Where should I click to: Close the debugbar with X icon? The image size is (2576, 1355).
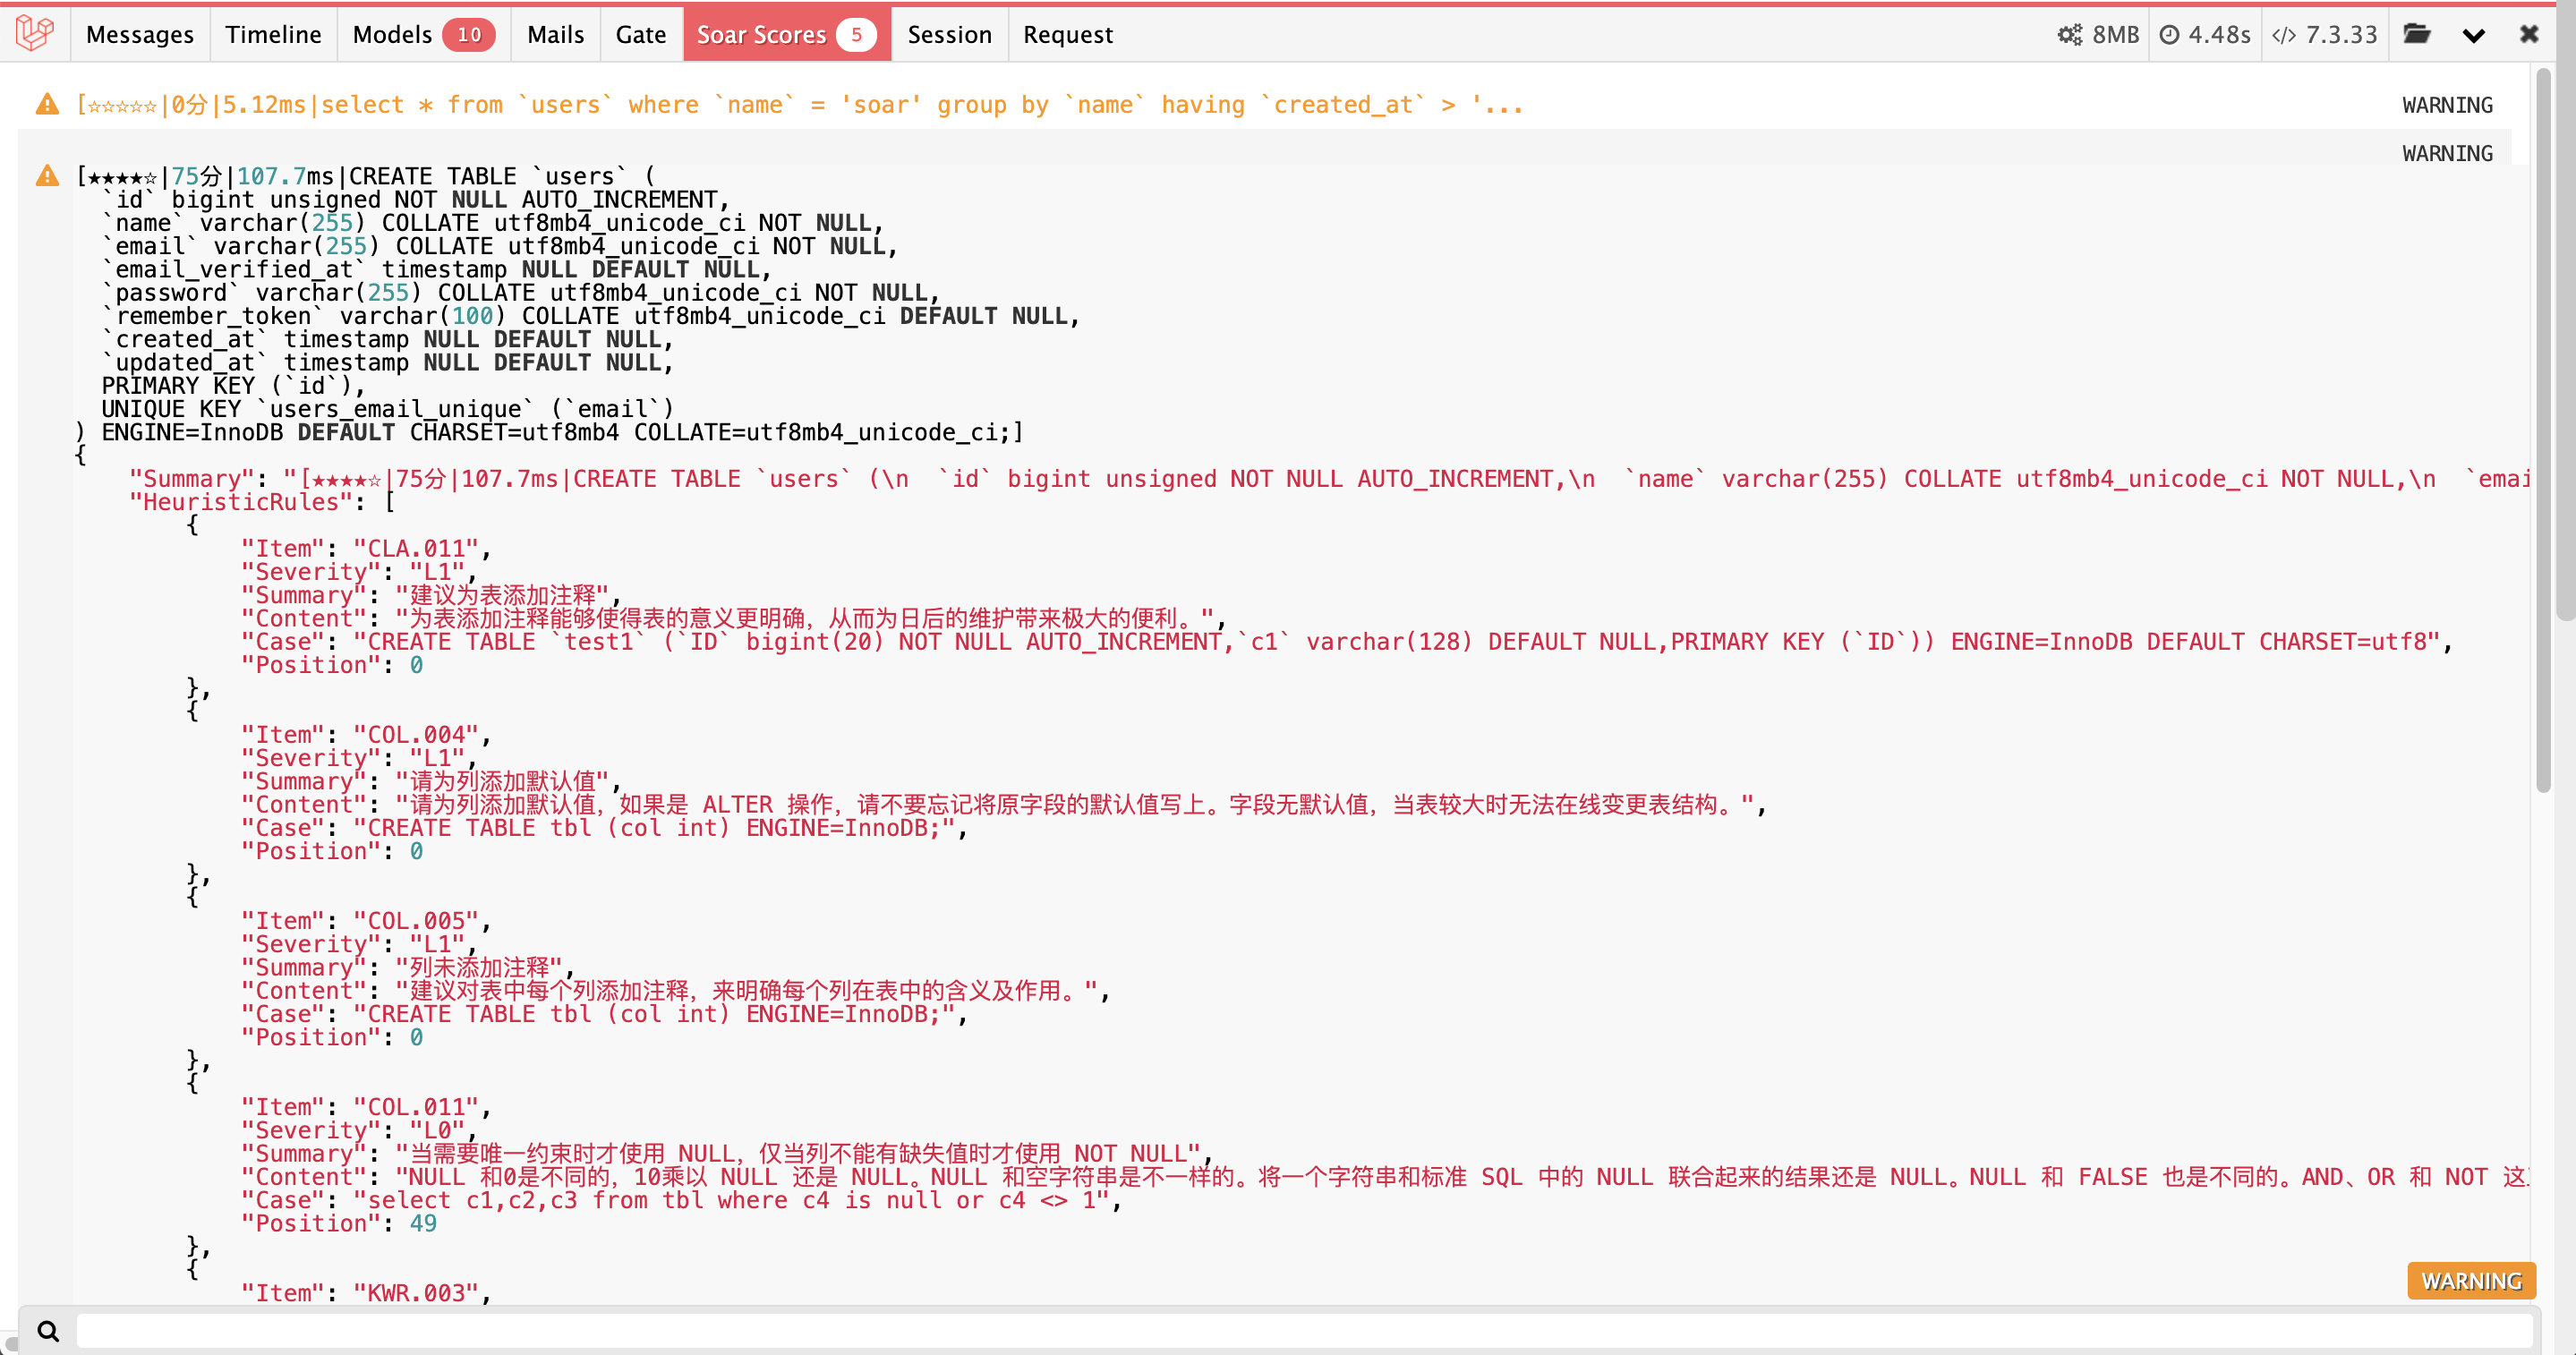coord(2529,34)
